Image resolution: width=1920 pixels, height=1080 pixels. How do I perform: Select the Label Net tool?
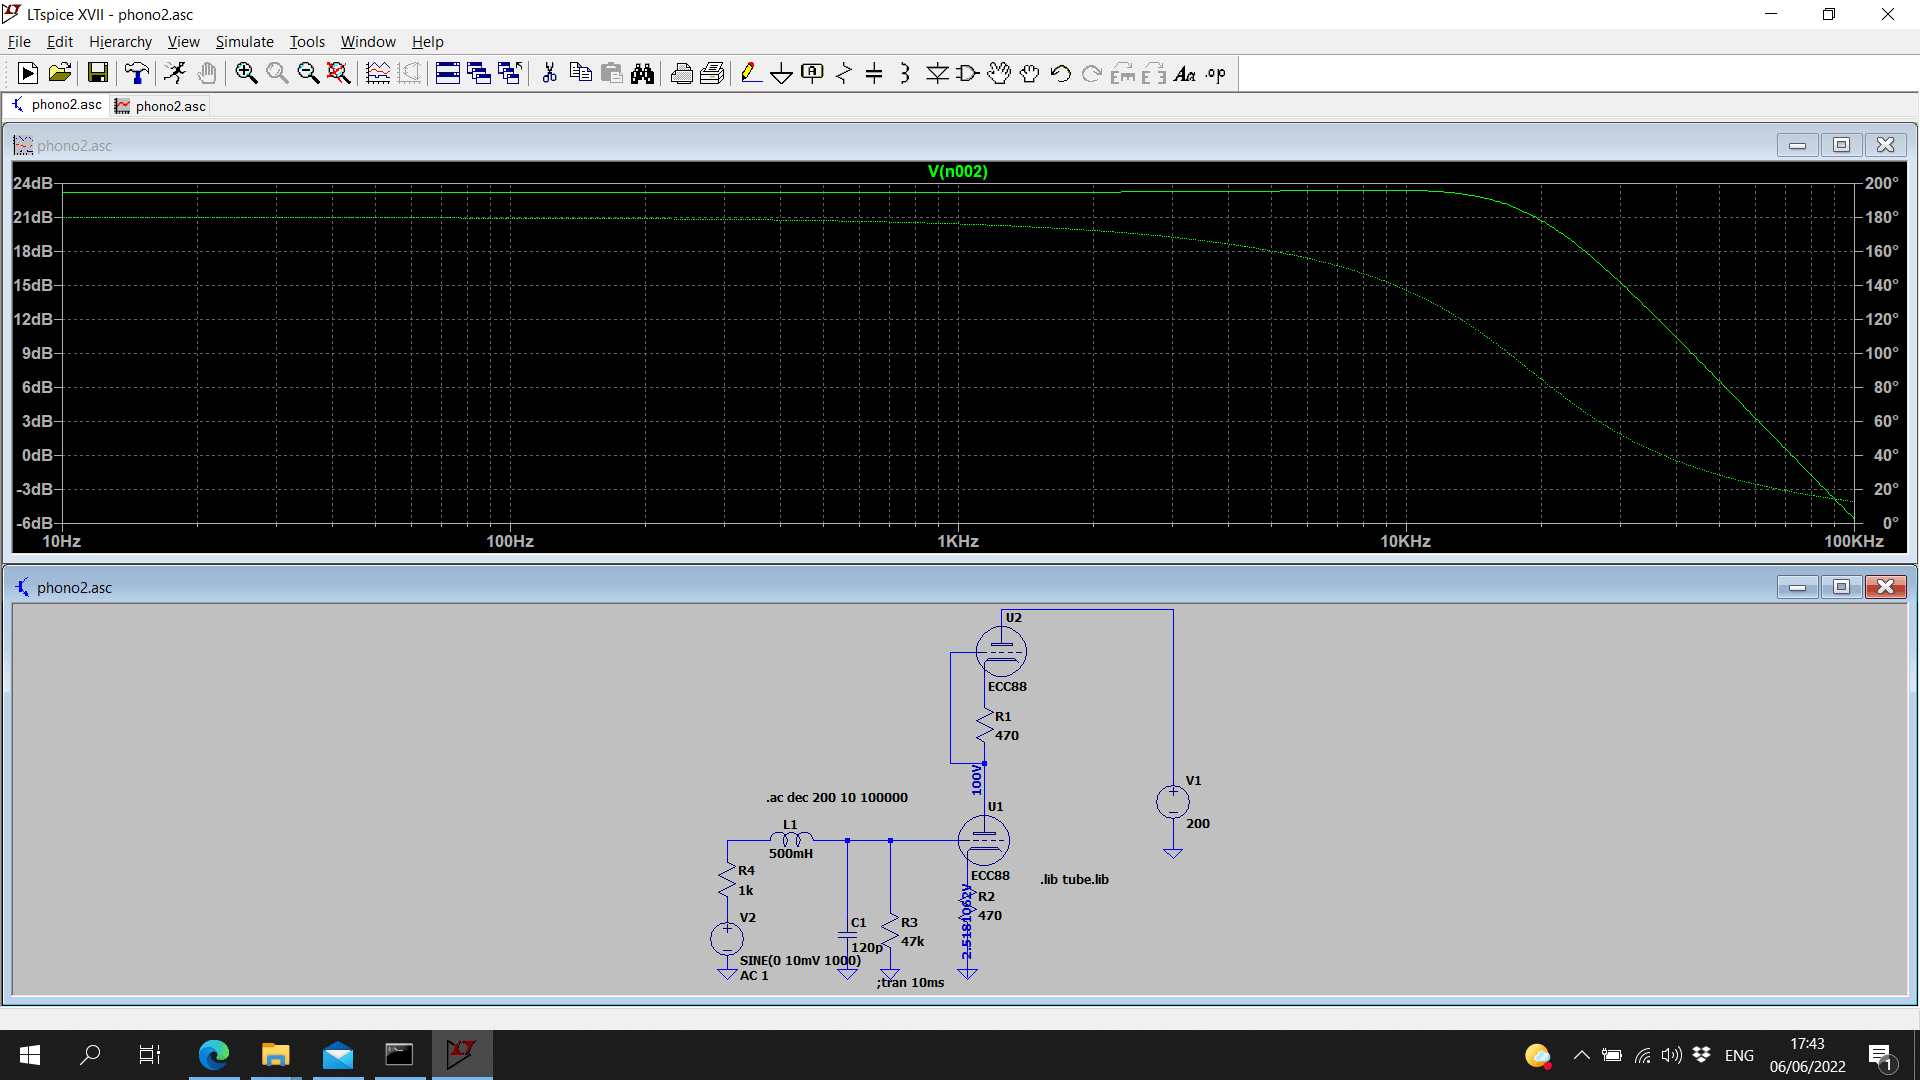tap(813, 73)
